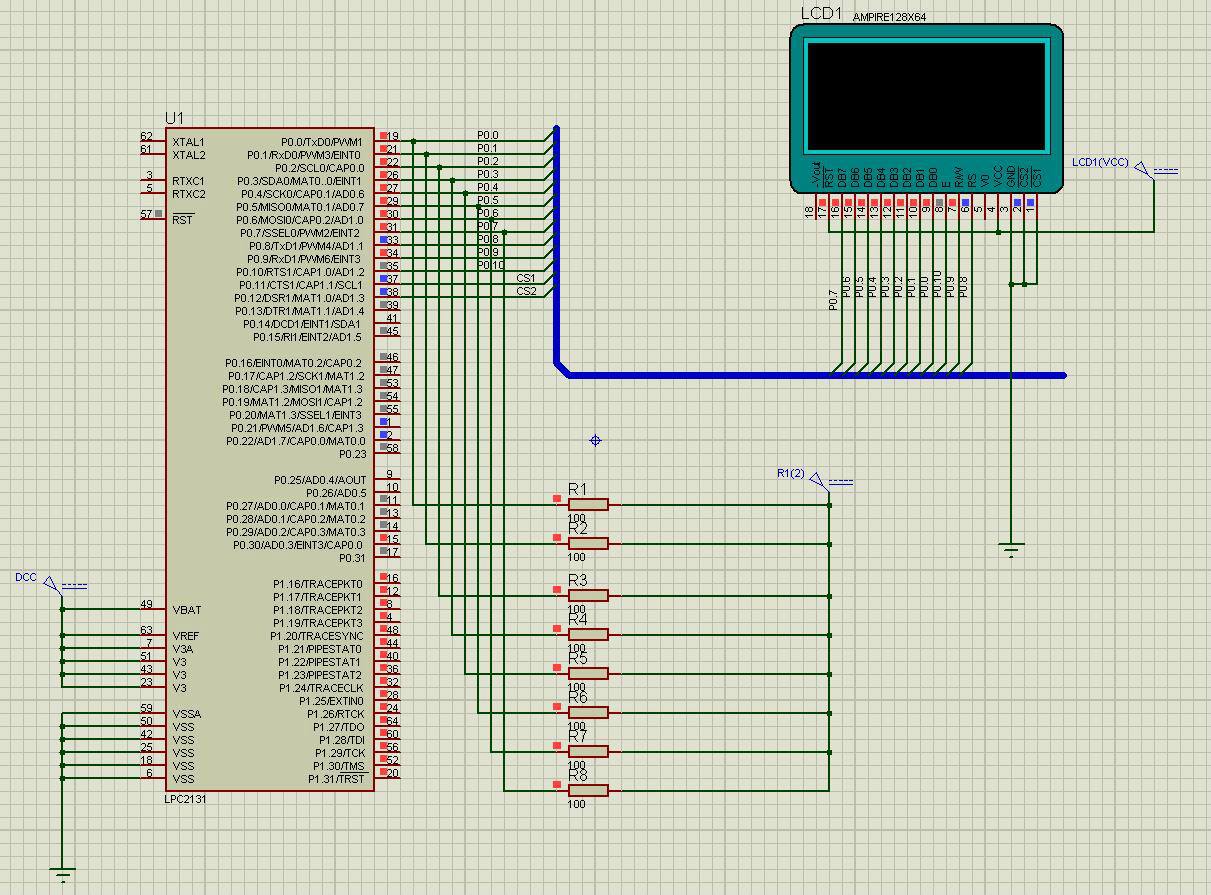Click the ground symbol below the LCD
This screenshot has width=1211, height=895.
[x=1011, y=549]
